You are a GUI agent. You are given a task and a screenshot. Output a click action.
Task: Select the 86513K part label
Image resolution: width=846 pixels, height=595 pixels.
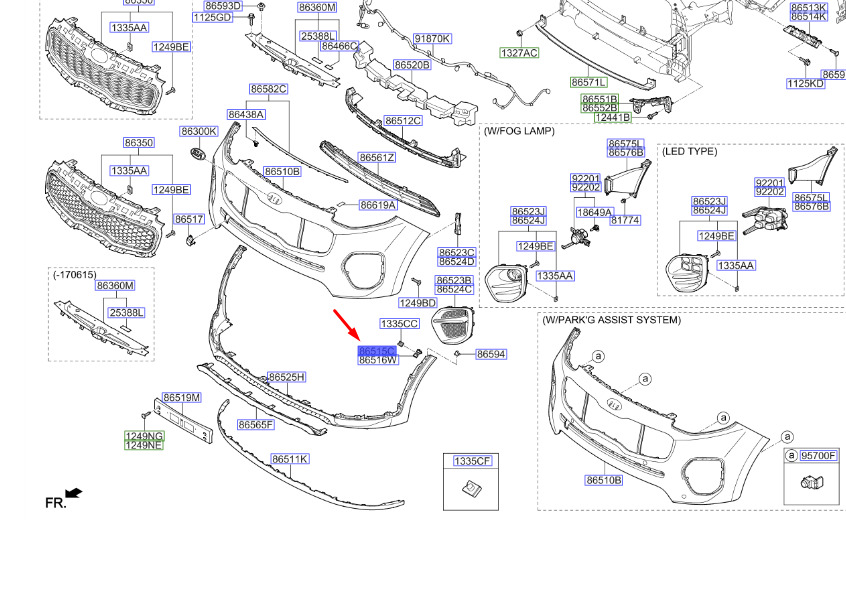click(808, 7)
